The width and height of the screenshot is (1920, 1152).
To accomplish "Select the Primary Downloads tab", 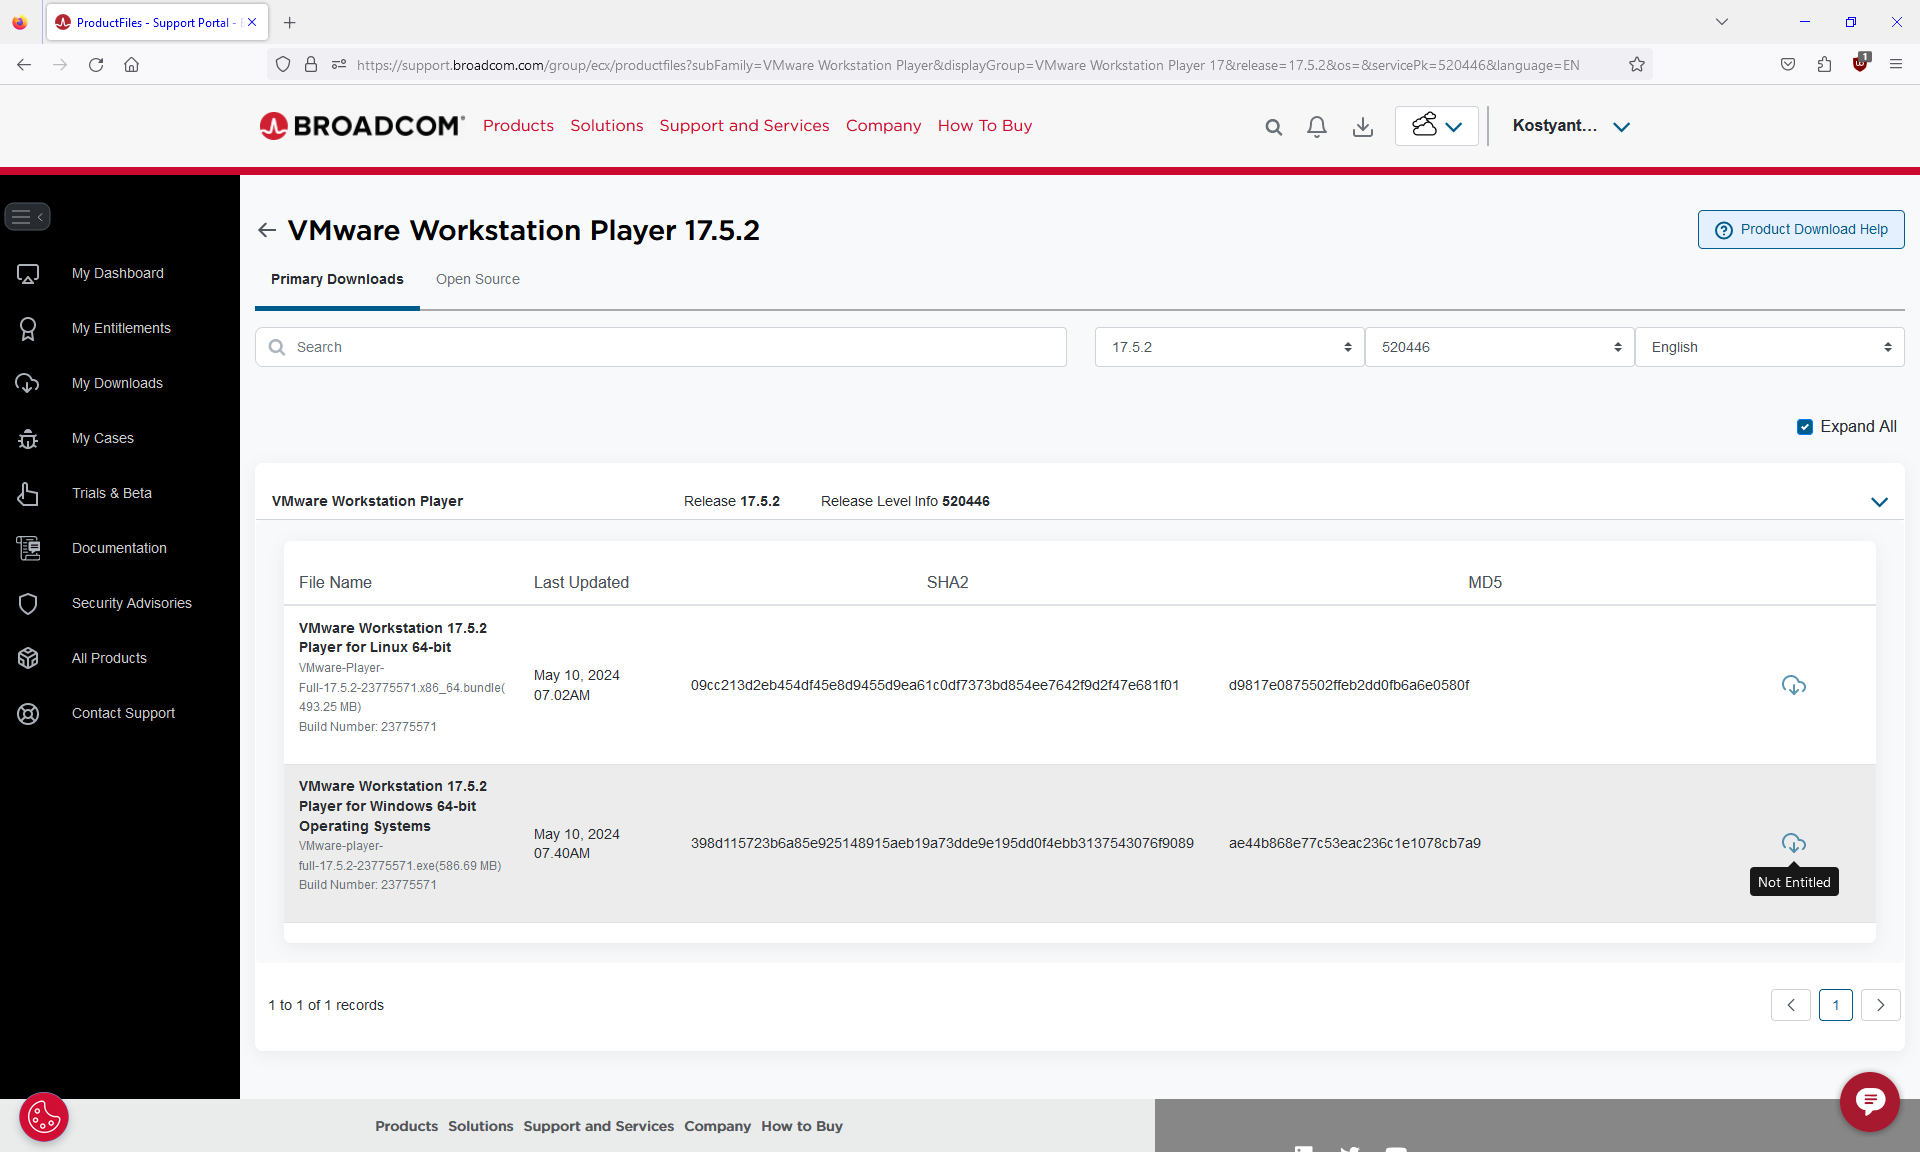I will tap(337, 279).
